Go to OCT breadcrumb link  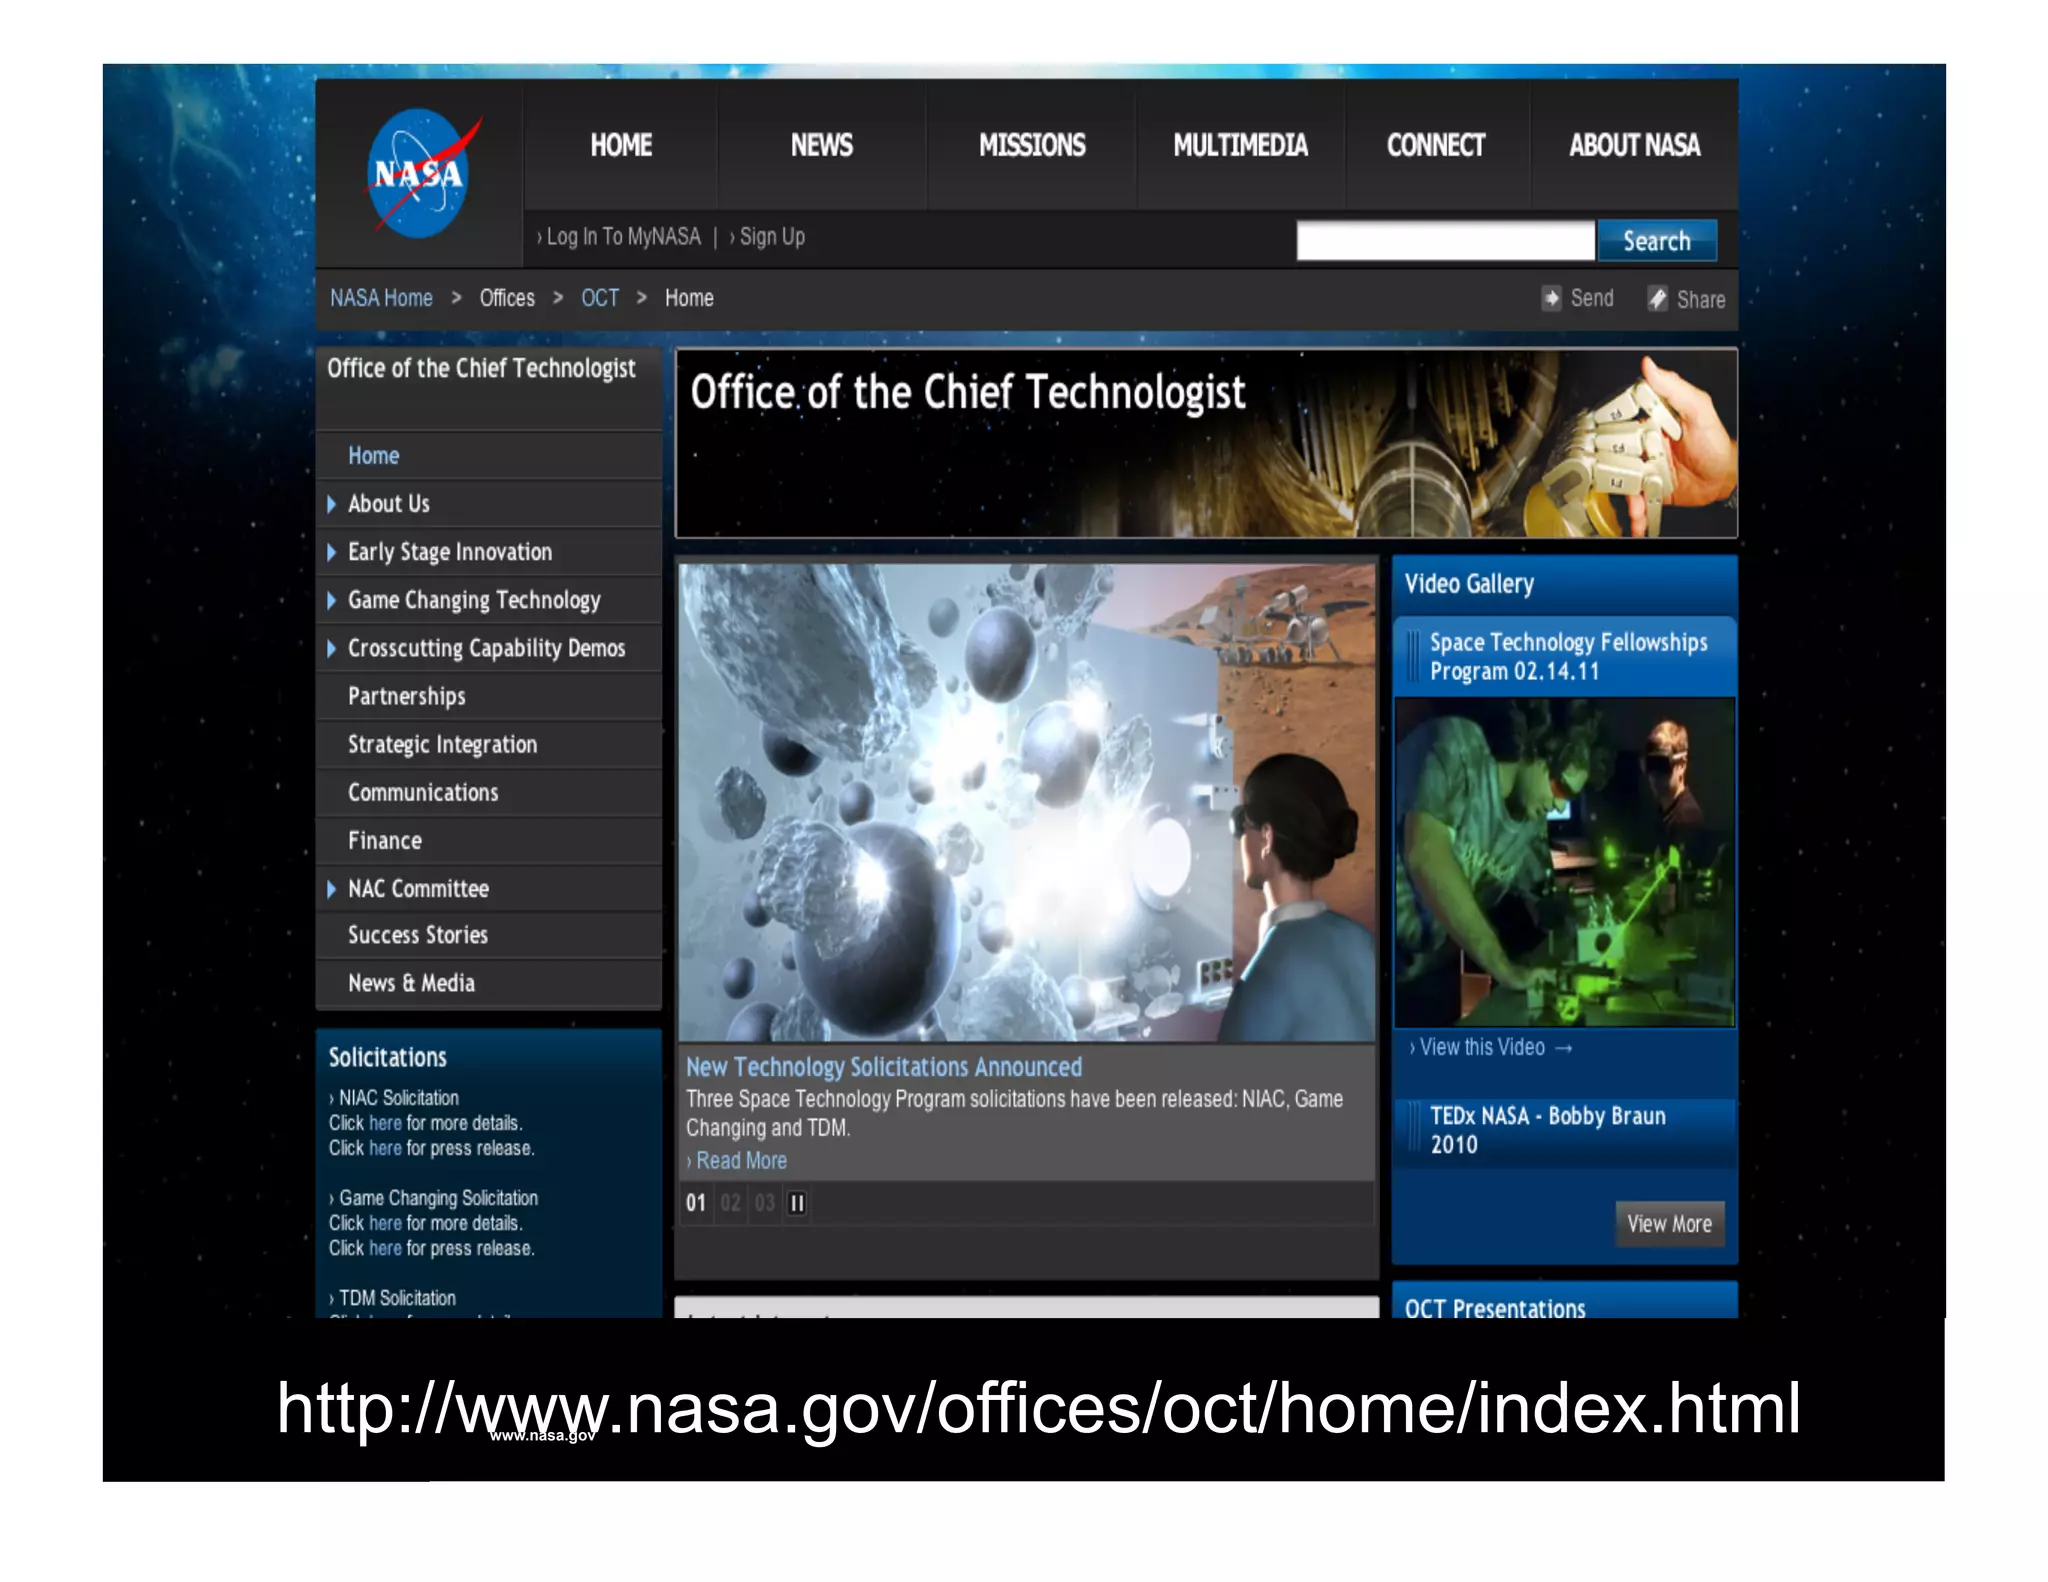click(600, 298)
